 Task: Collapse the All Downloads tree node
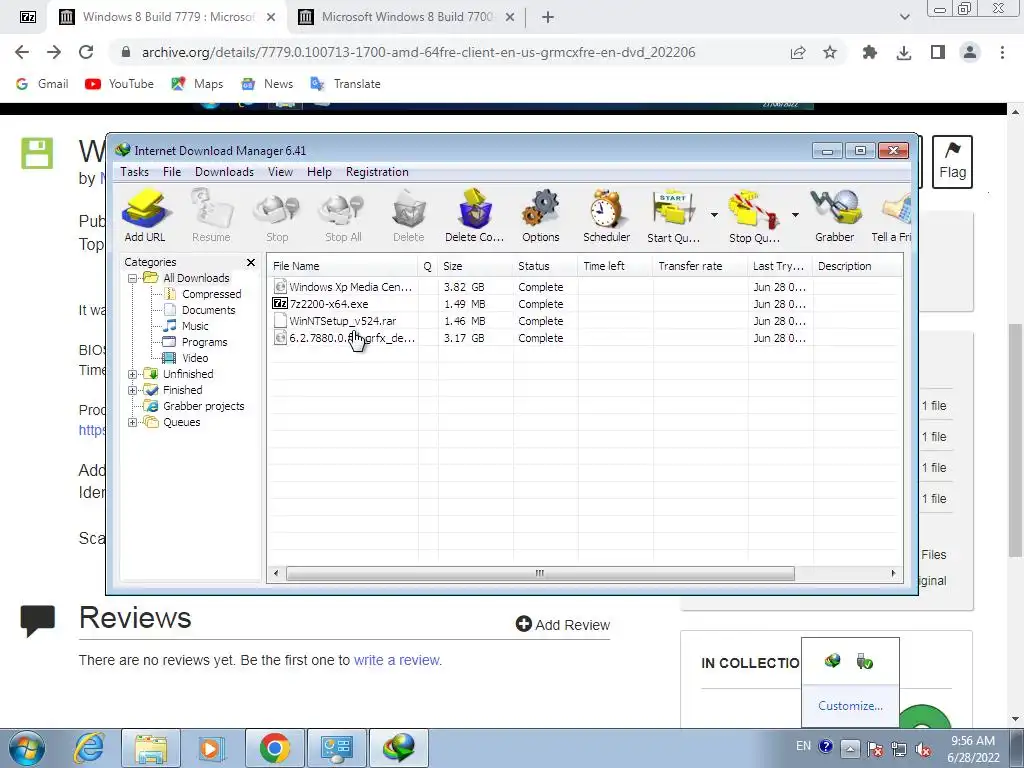tap(133, 278)
